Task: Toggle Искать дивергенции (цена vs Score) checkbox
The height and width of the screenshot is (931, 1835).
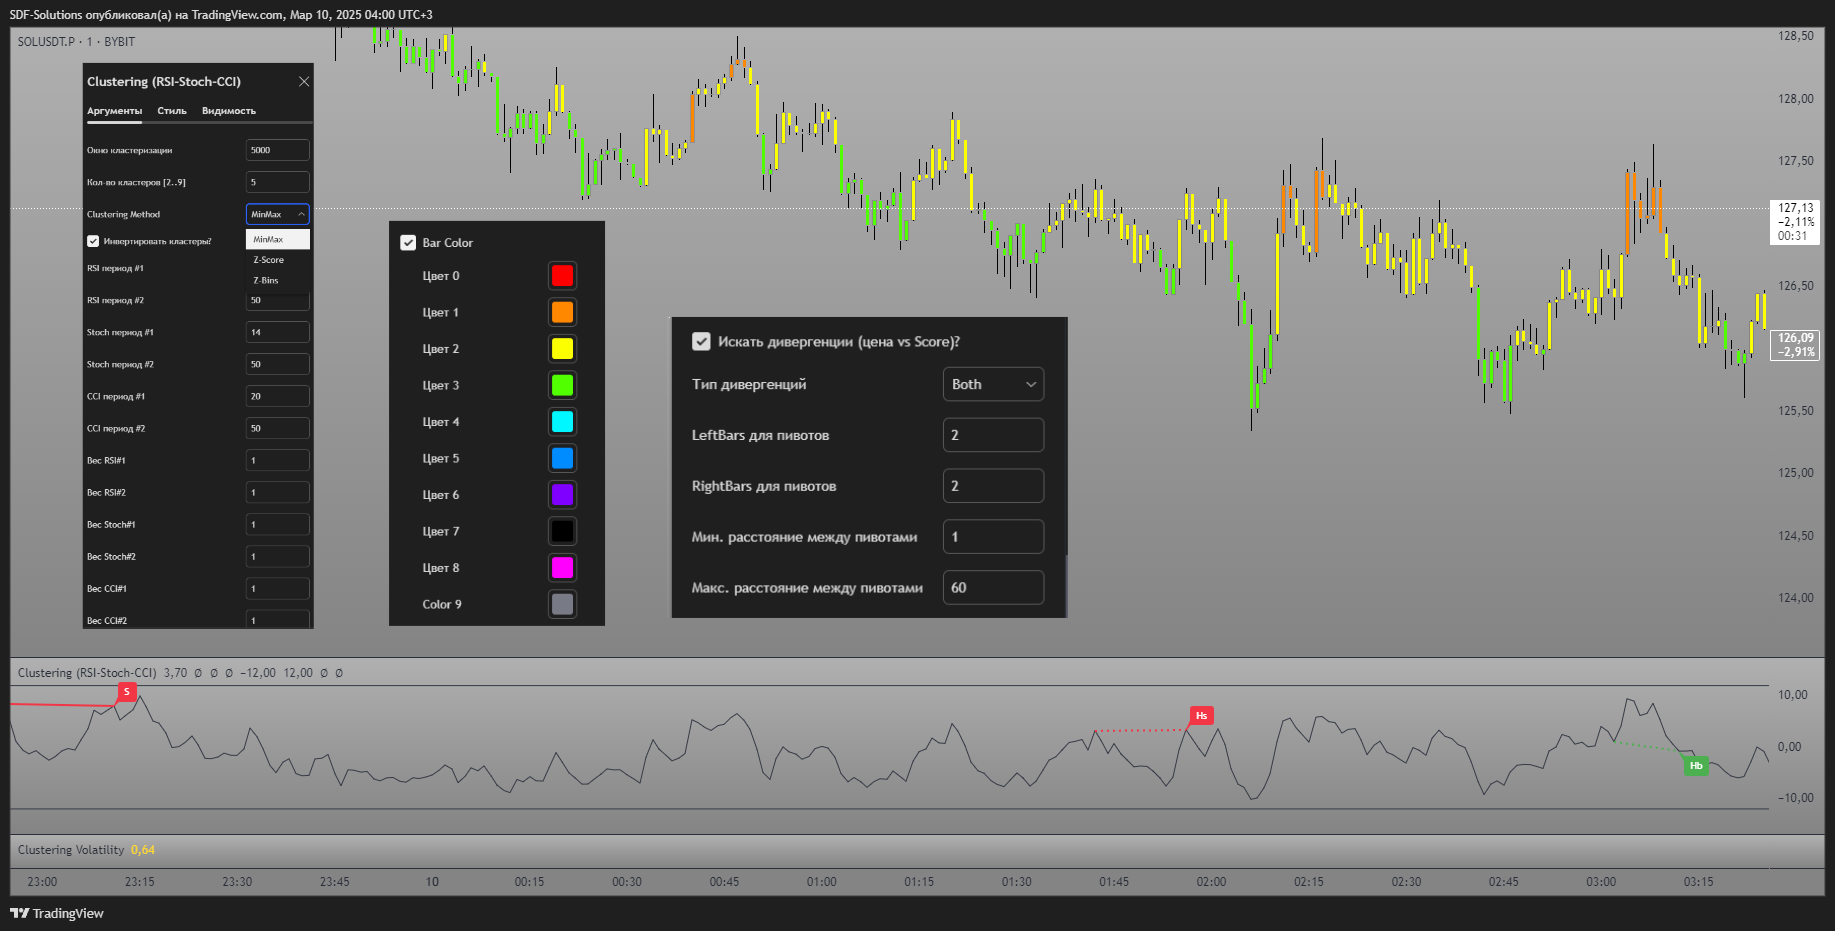Action: coord(701,342)
